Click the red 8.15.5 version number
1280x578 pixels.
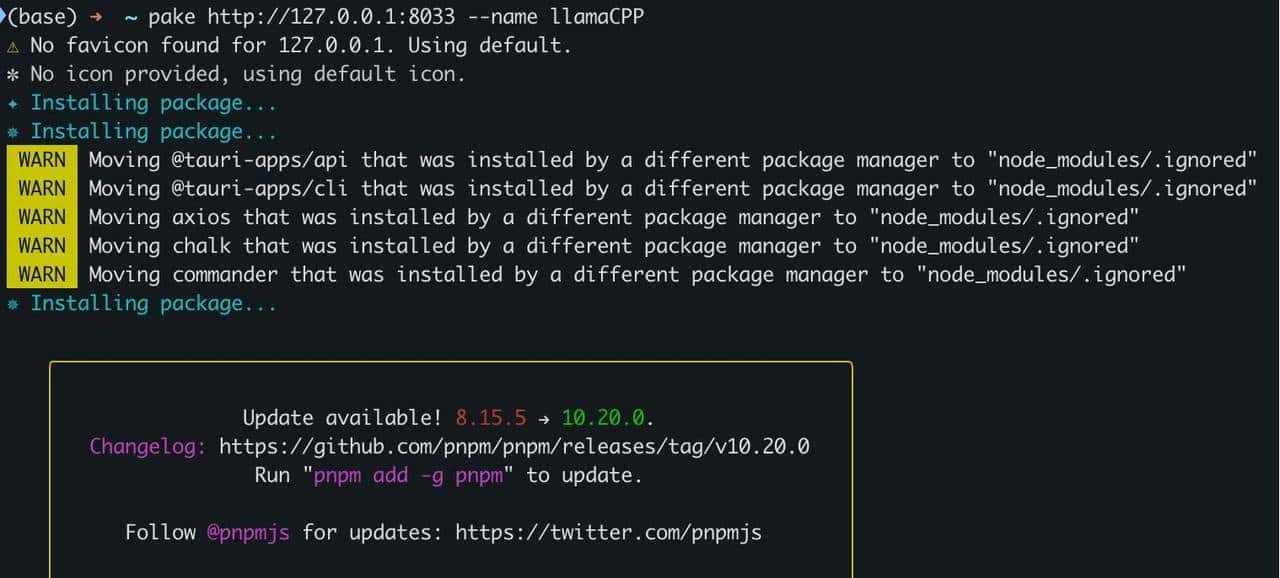pos(490,418)
